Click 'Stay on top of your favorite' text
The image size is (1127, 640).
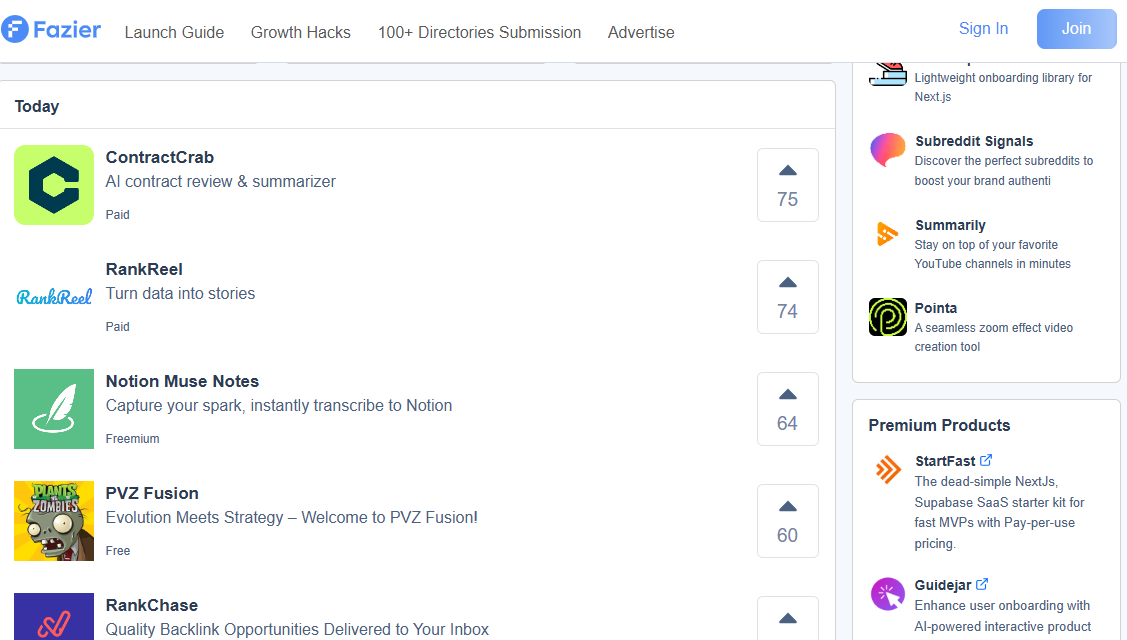point(993,255)
